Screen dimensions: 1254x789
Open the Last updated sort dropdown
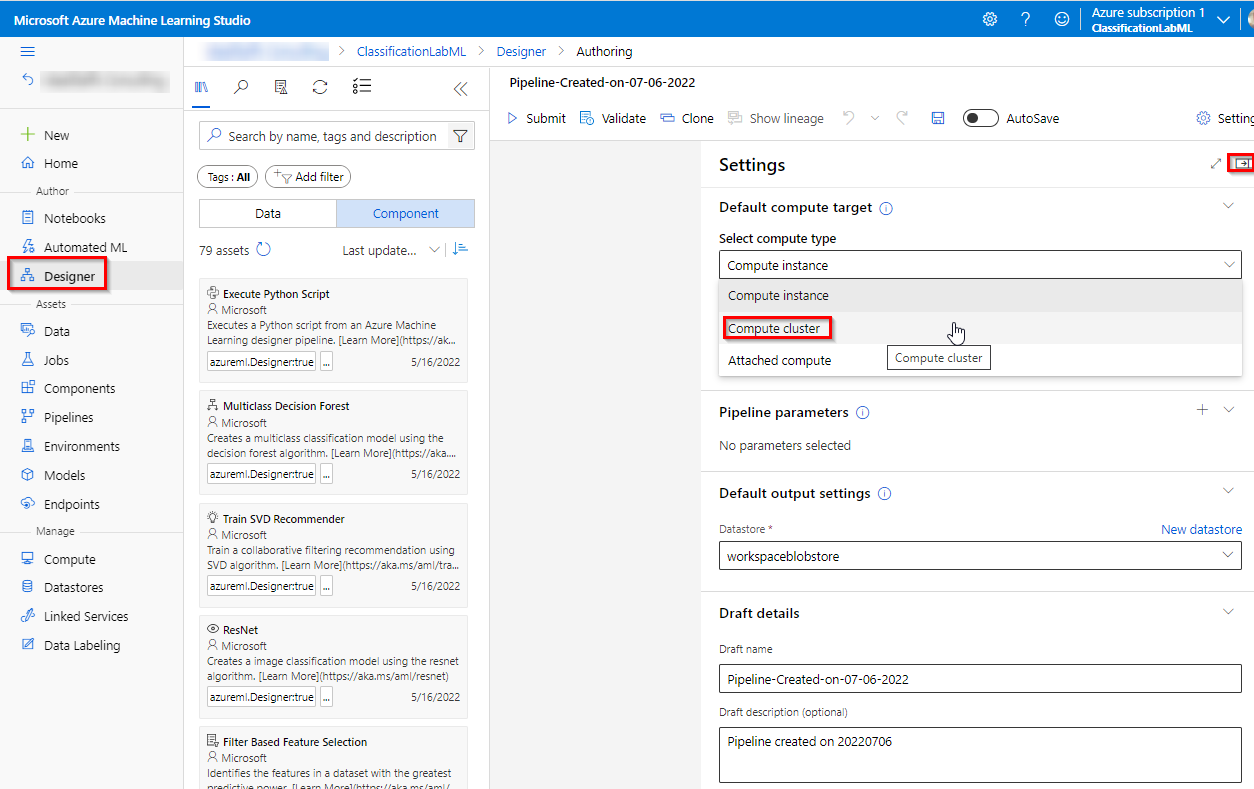(x=390, y=250)
